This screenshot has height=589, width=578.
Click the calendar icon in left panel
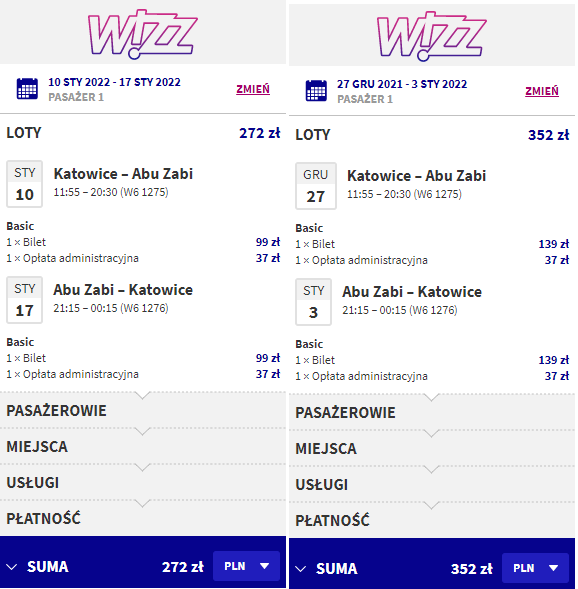[27, 89]
